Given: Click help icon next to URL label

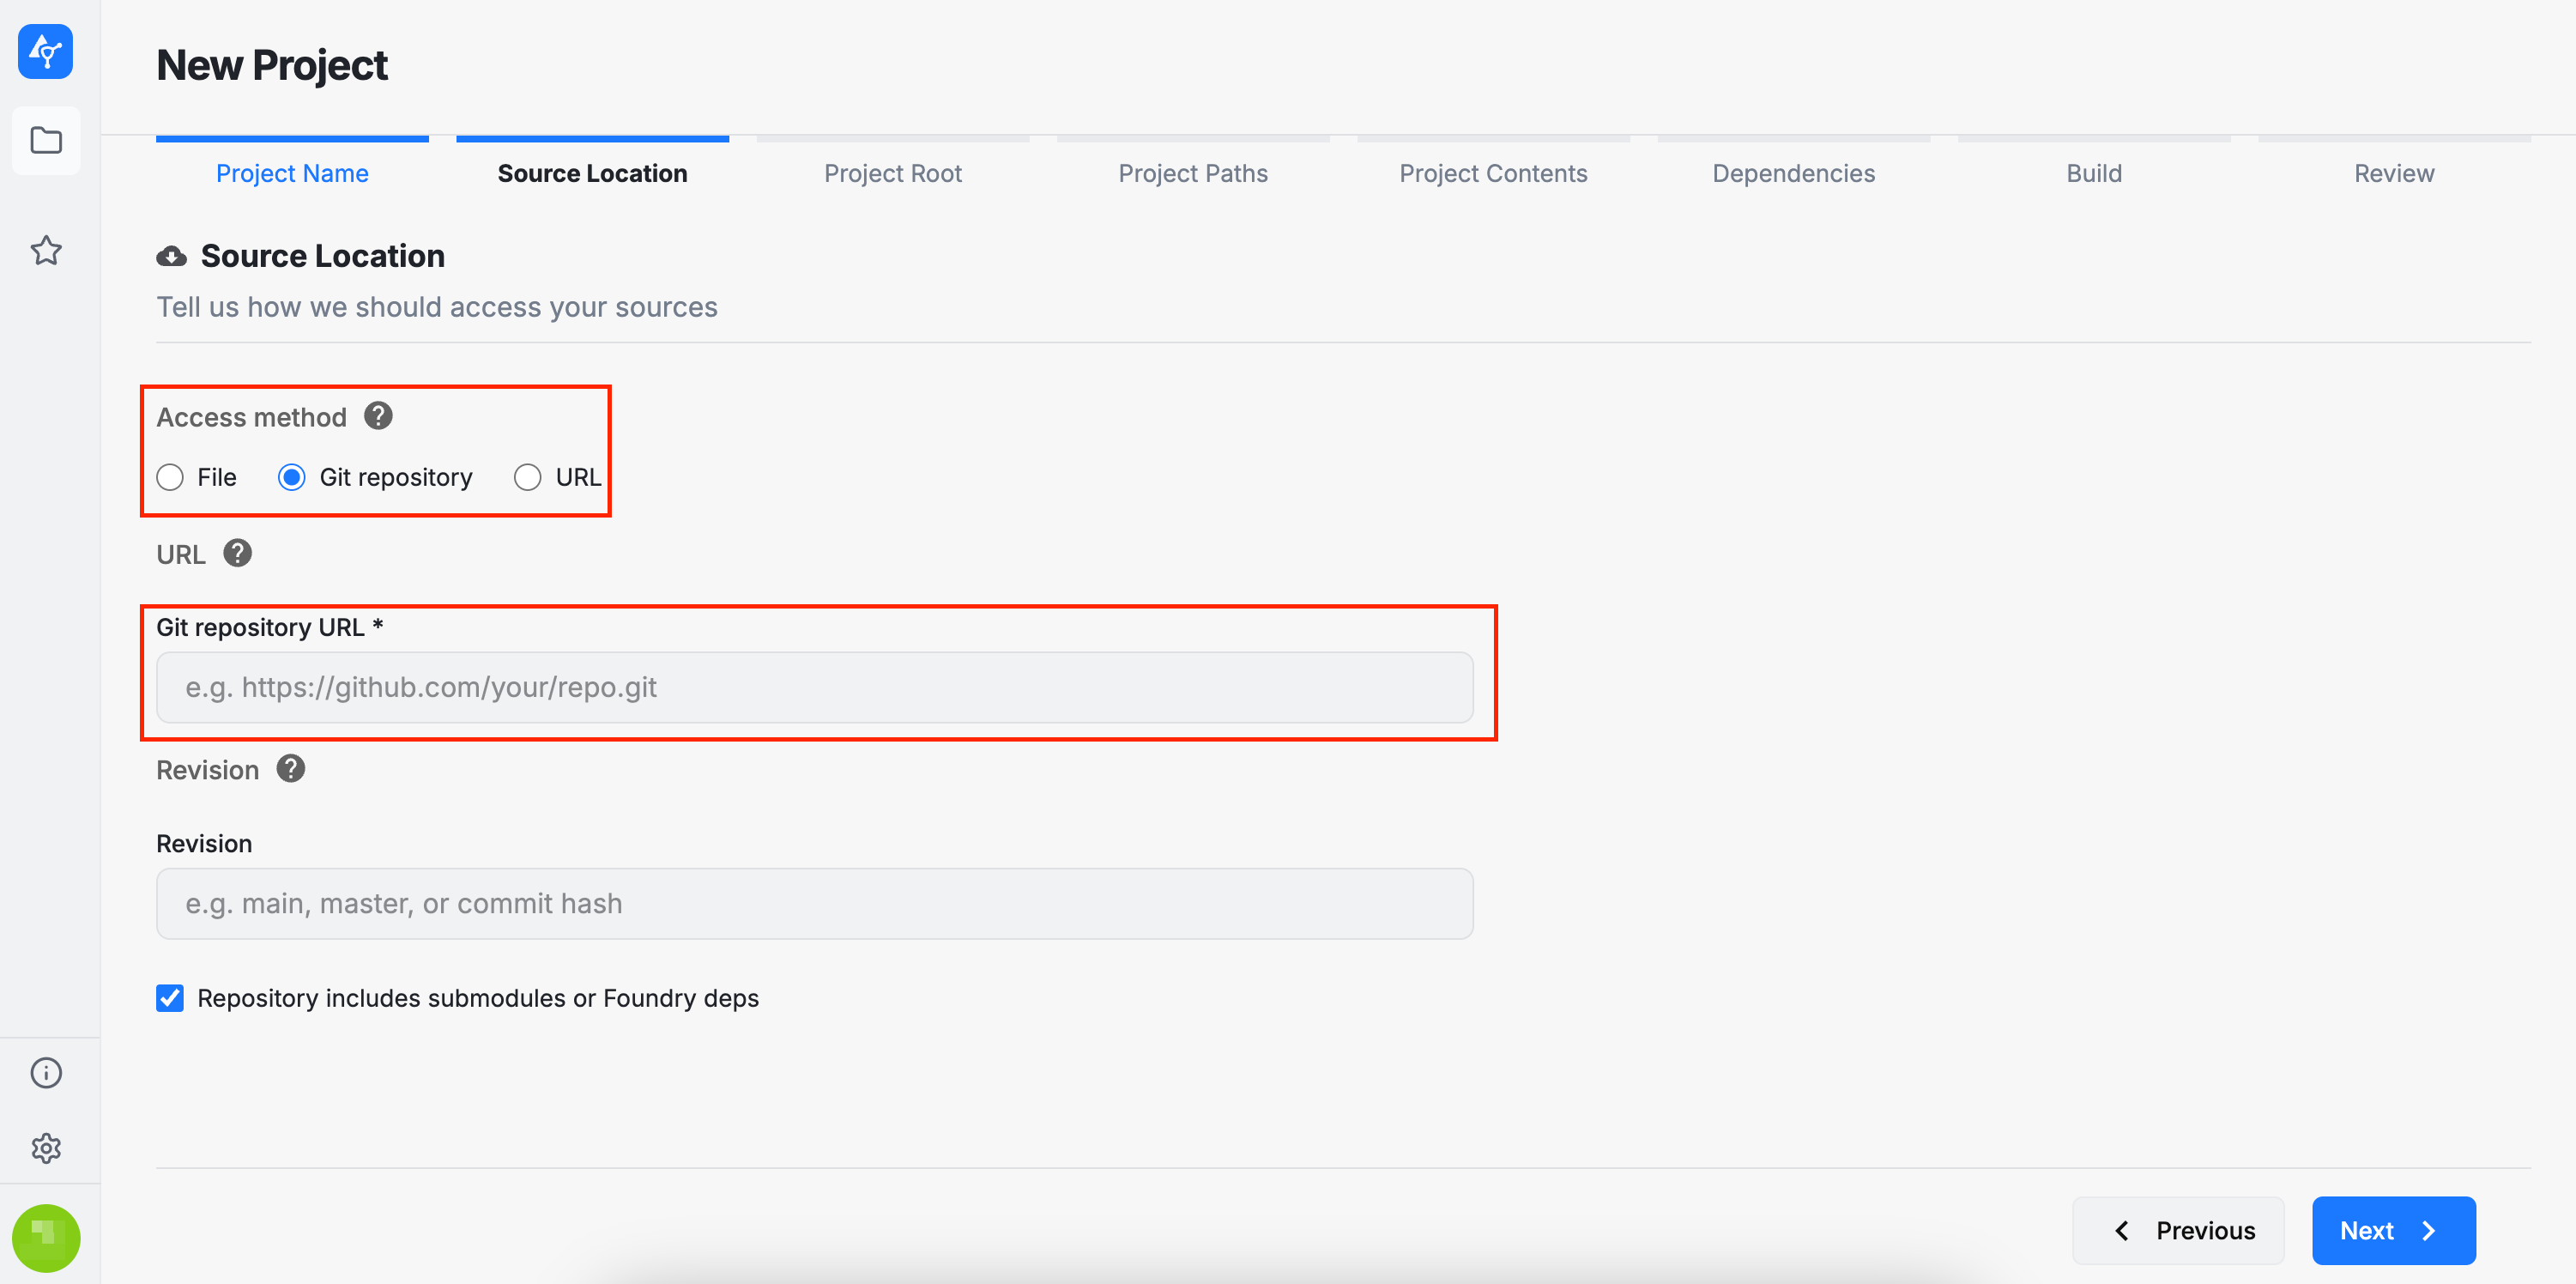Looking at the screenshot, I should [x=237, y=553].
